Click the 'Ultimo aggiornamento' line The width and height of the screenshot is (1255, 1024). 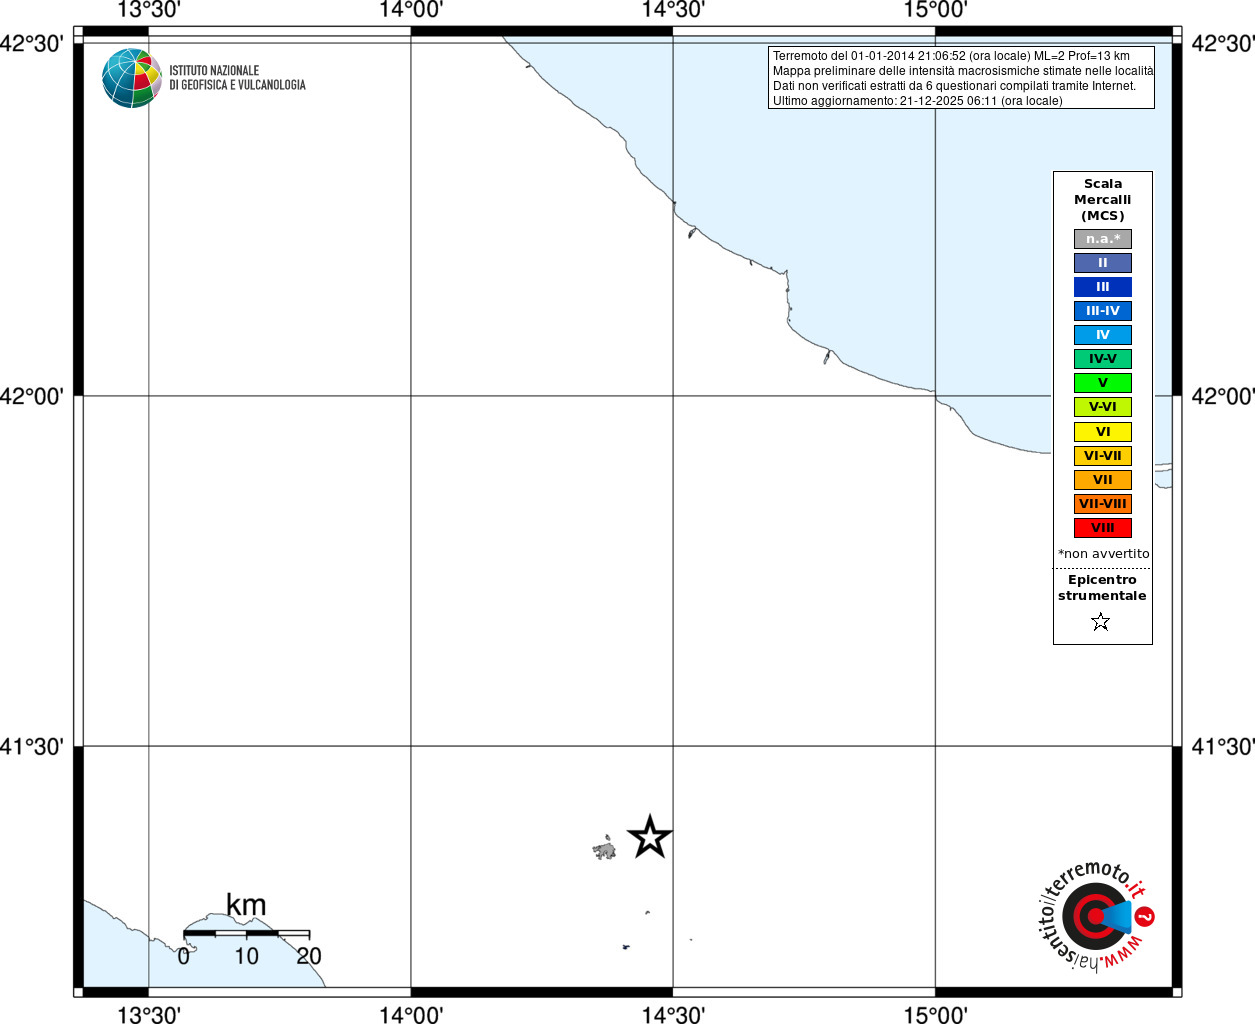tap(917, 101)
